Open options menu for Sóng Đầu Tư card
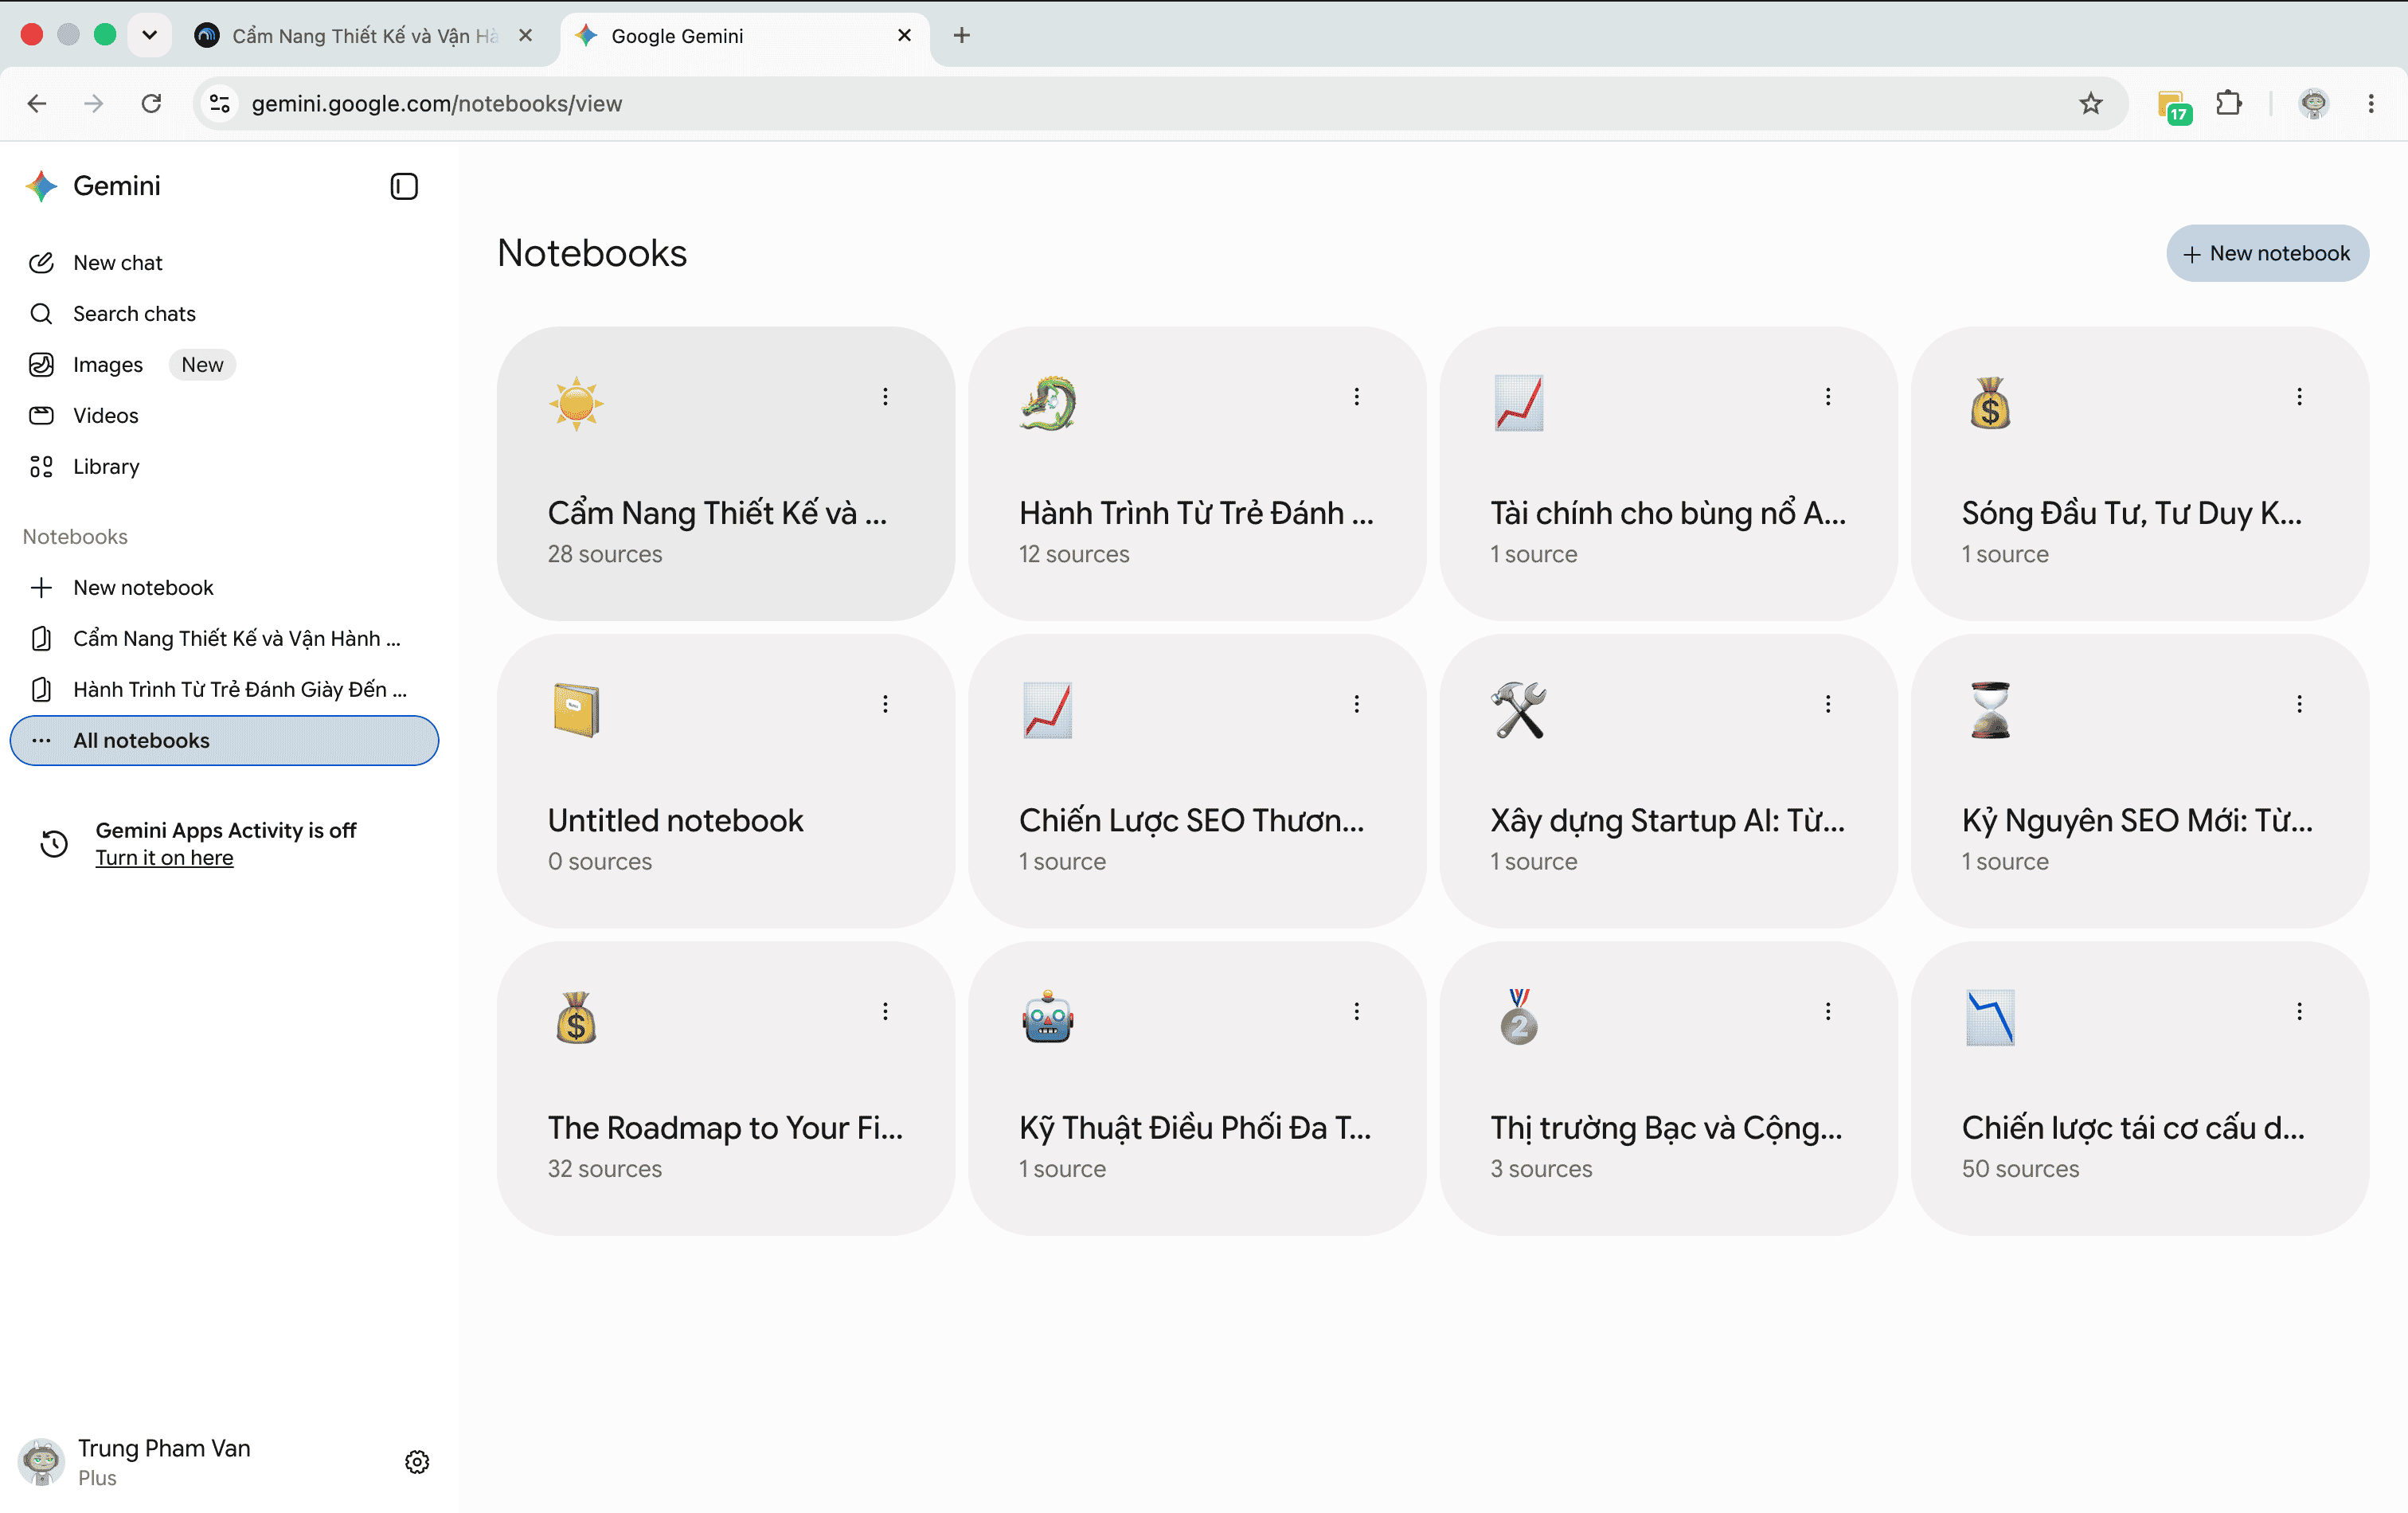2408x1513 pixels. tap(2299, 397)
